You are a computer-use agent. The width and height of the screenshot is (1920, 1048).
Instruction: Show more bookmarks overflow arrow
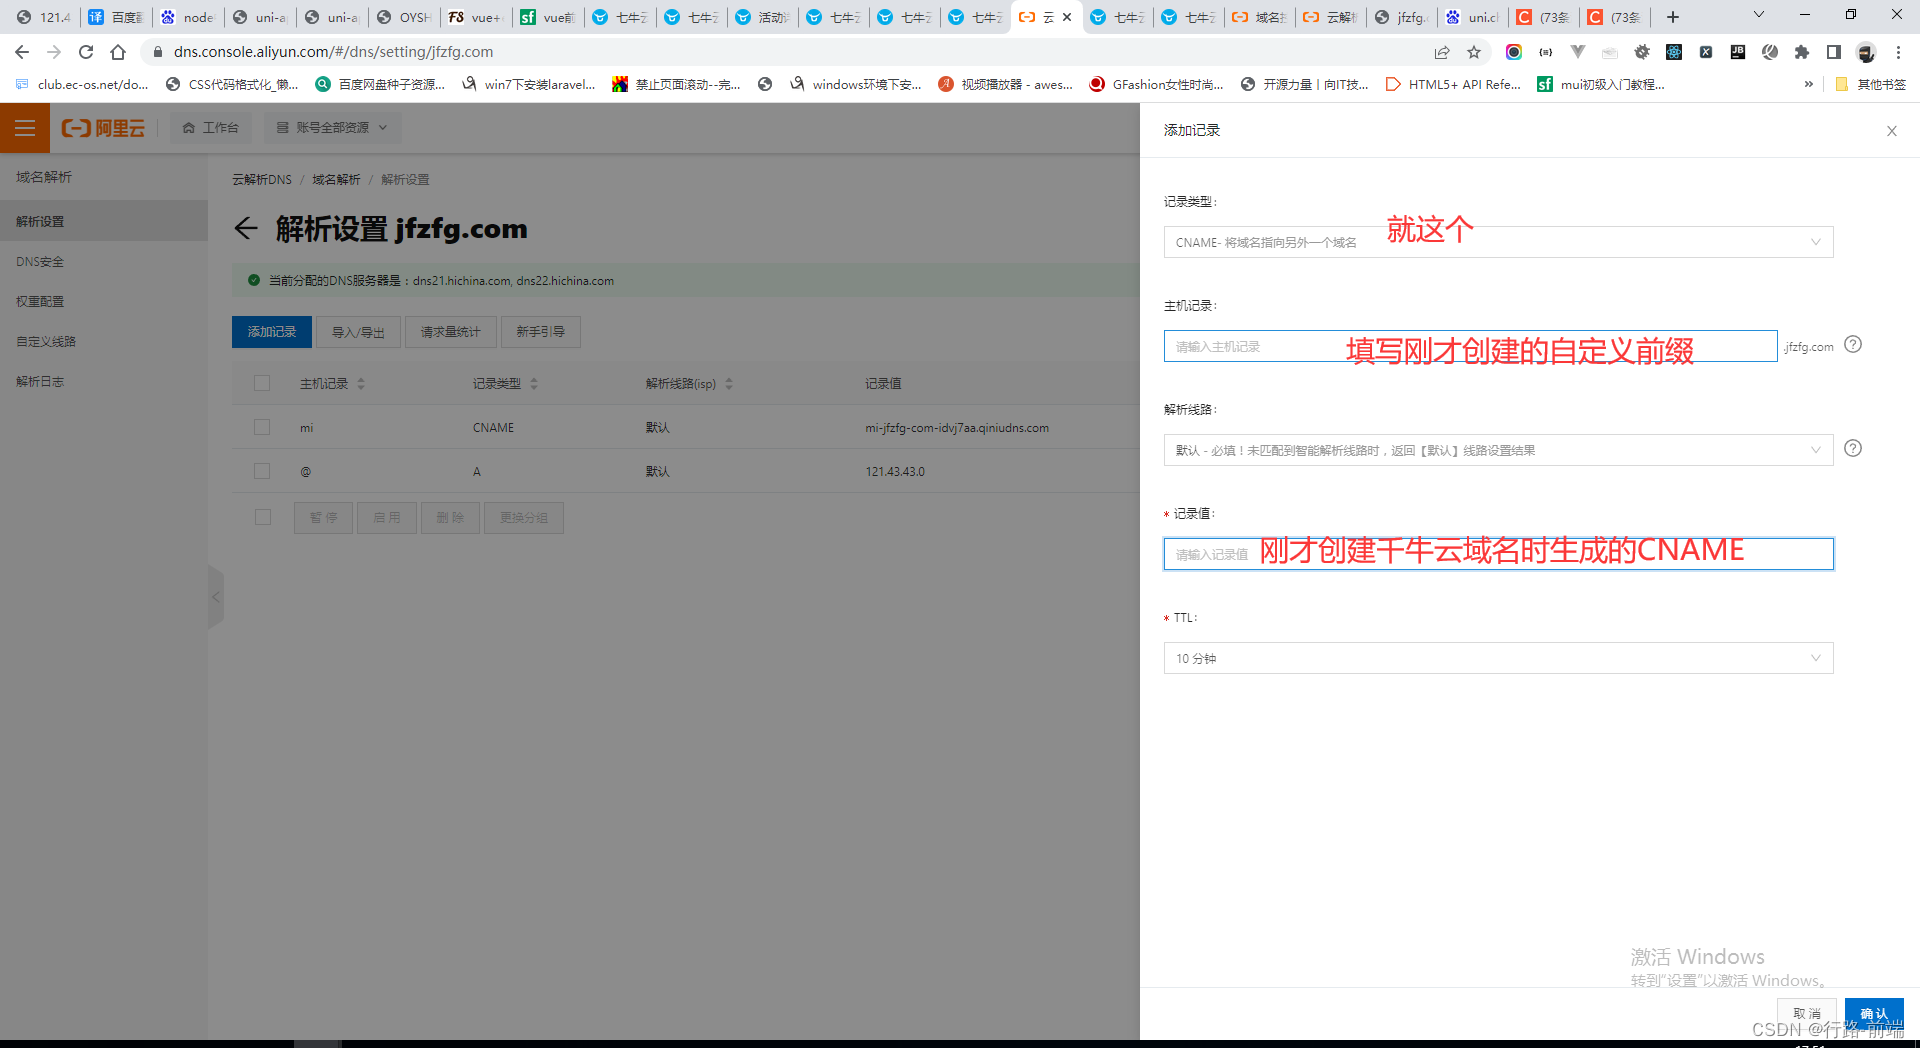(x=1808, y=85)
